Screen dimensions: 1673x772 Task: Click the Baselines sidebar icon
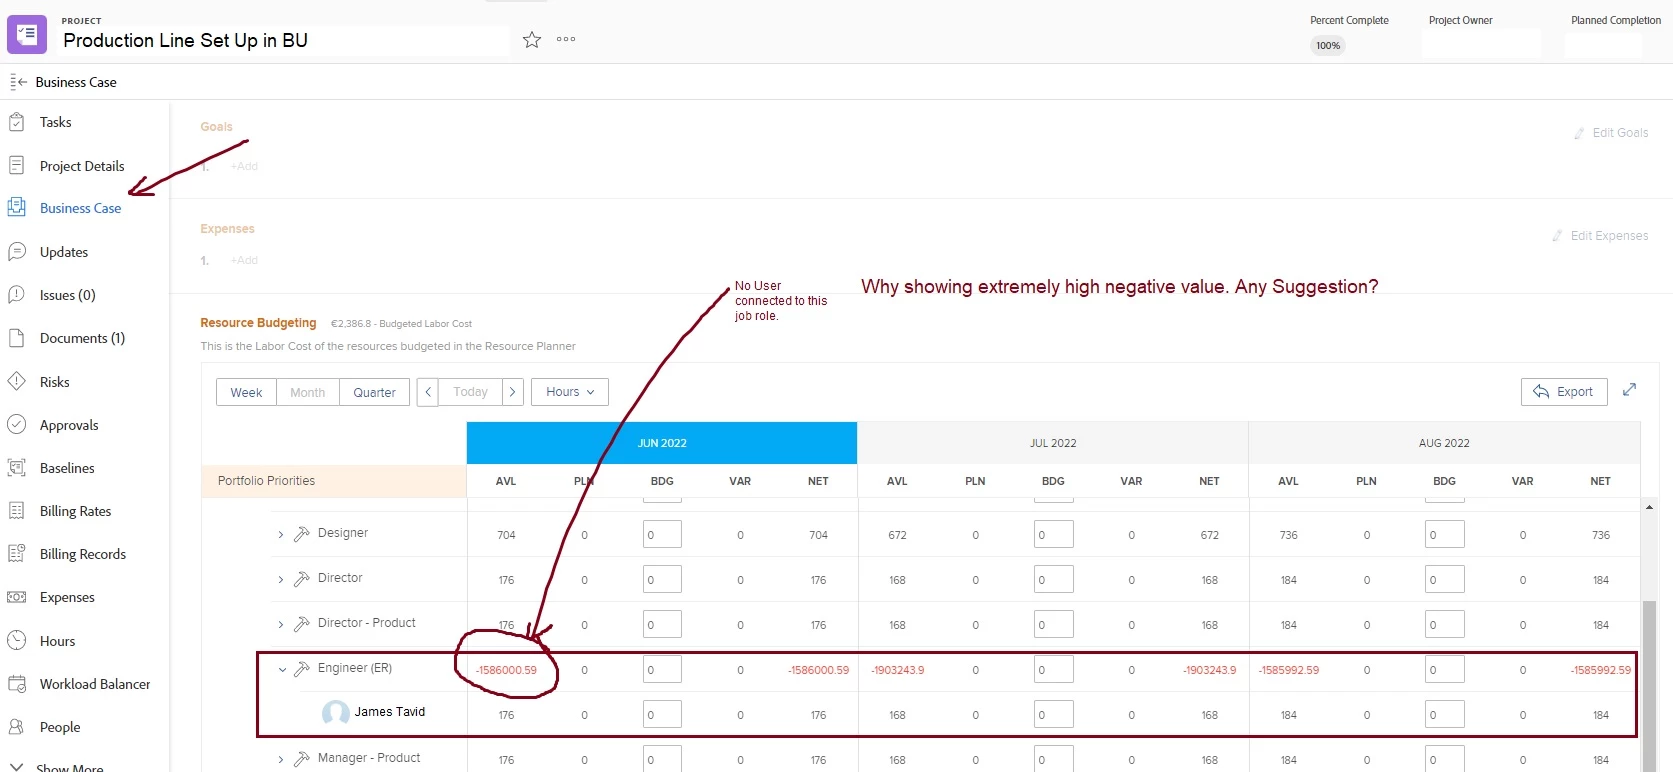(x=16, y=467)
